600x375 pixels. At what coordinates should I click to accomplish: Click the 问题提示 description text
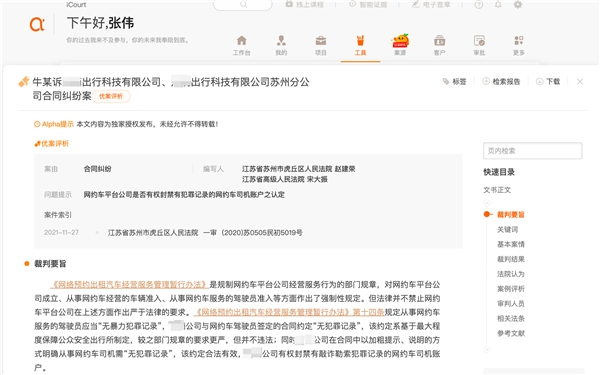tap(184, 194)
